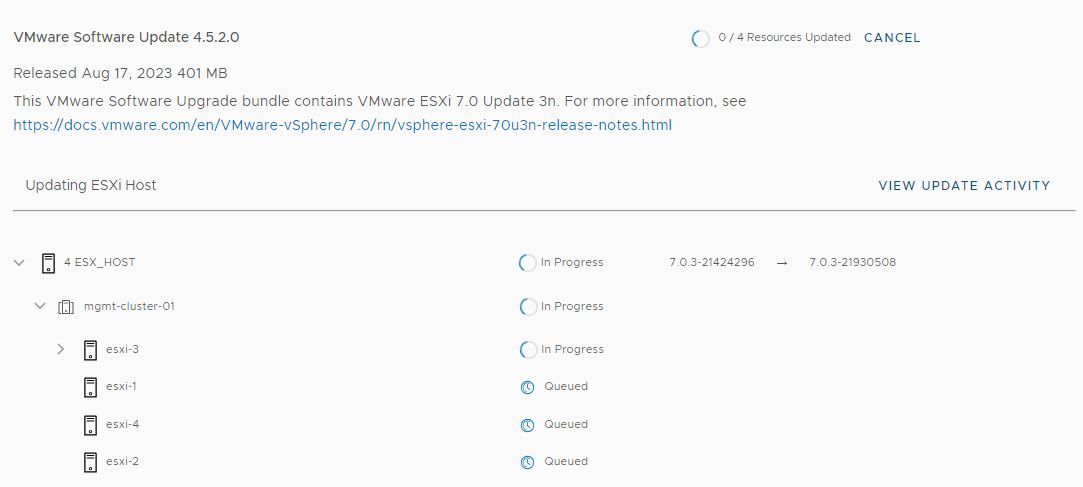
Task: Open View Update Activity
Action: coord(964,186)
